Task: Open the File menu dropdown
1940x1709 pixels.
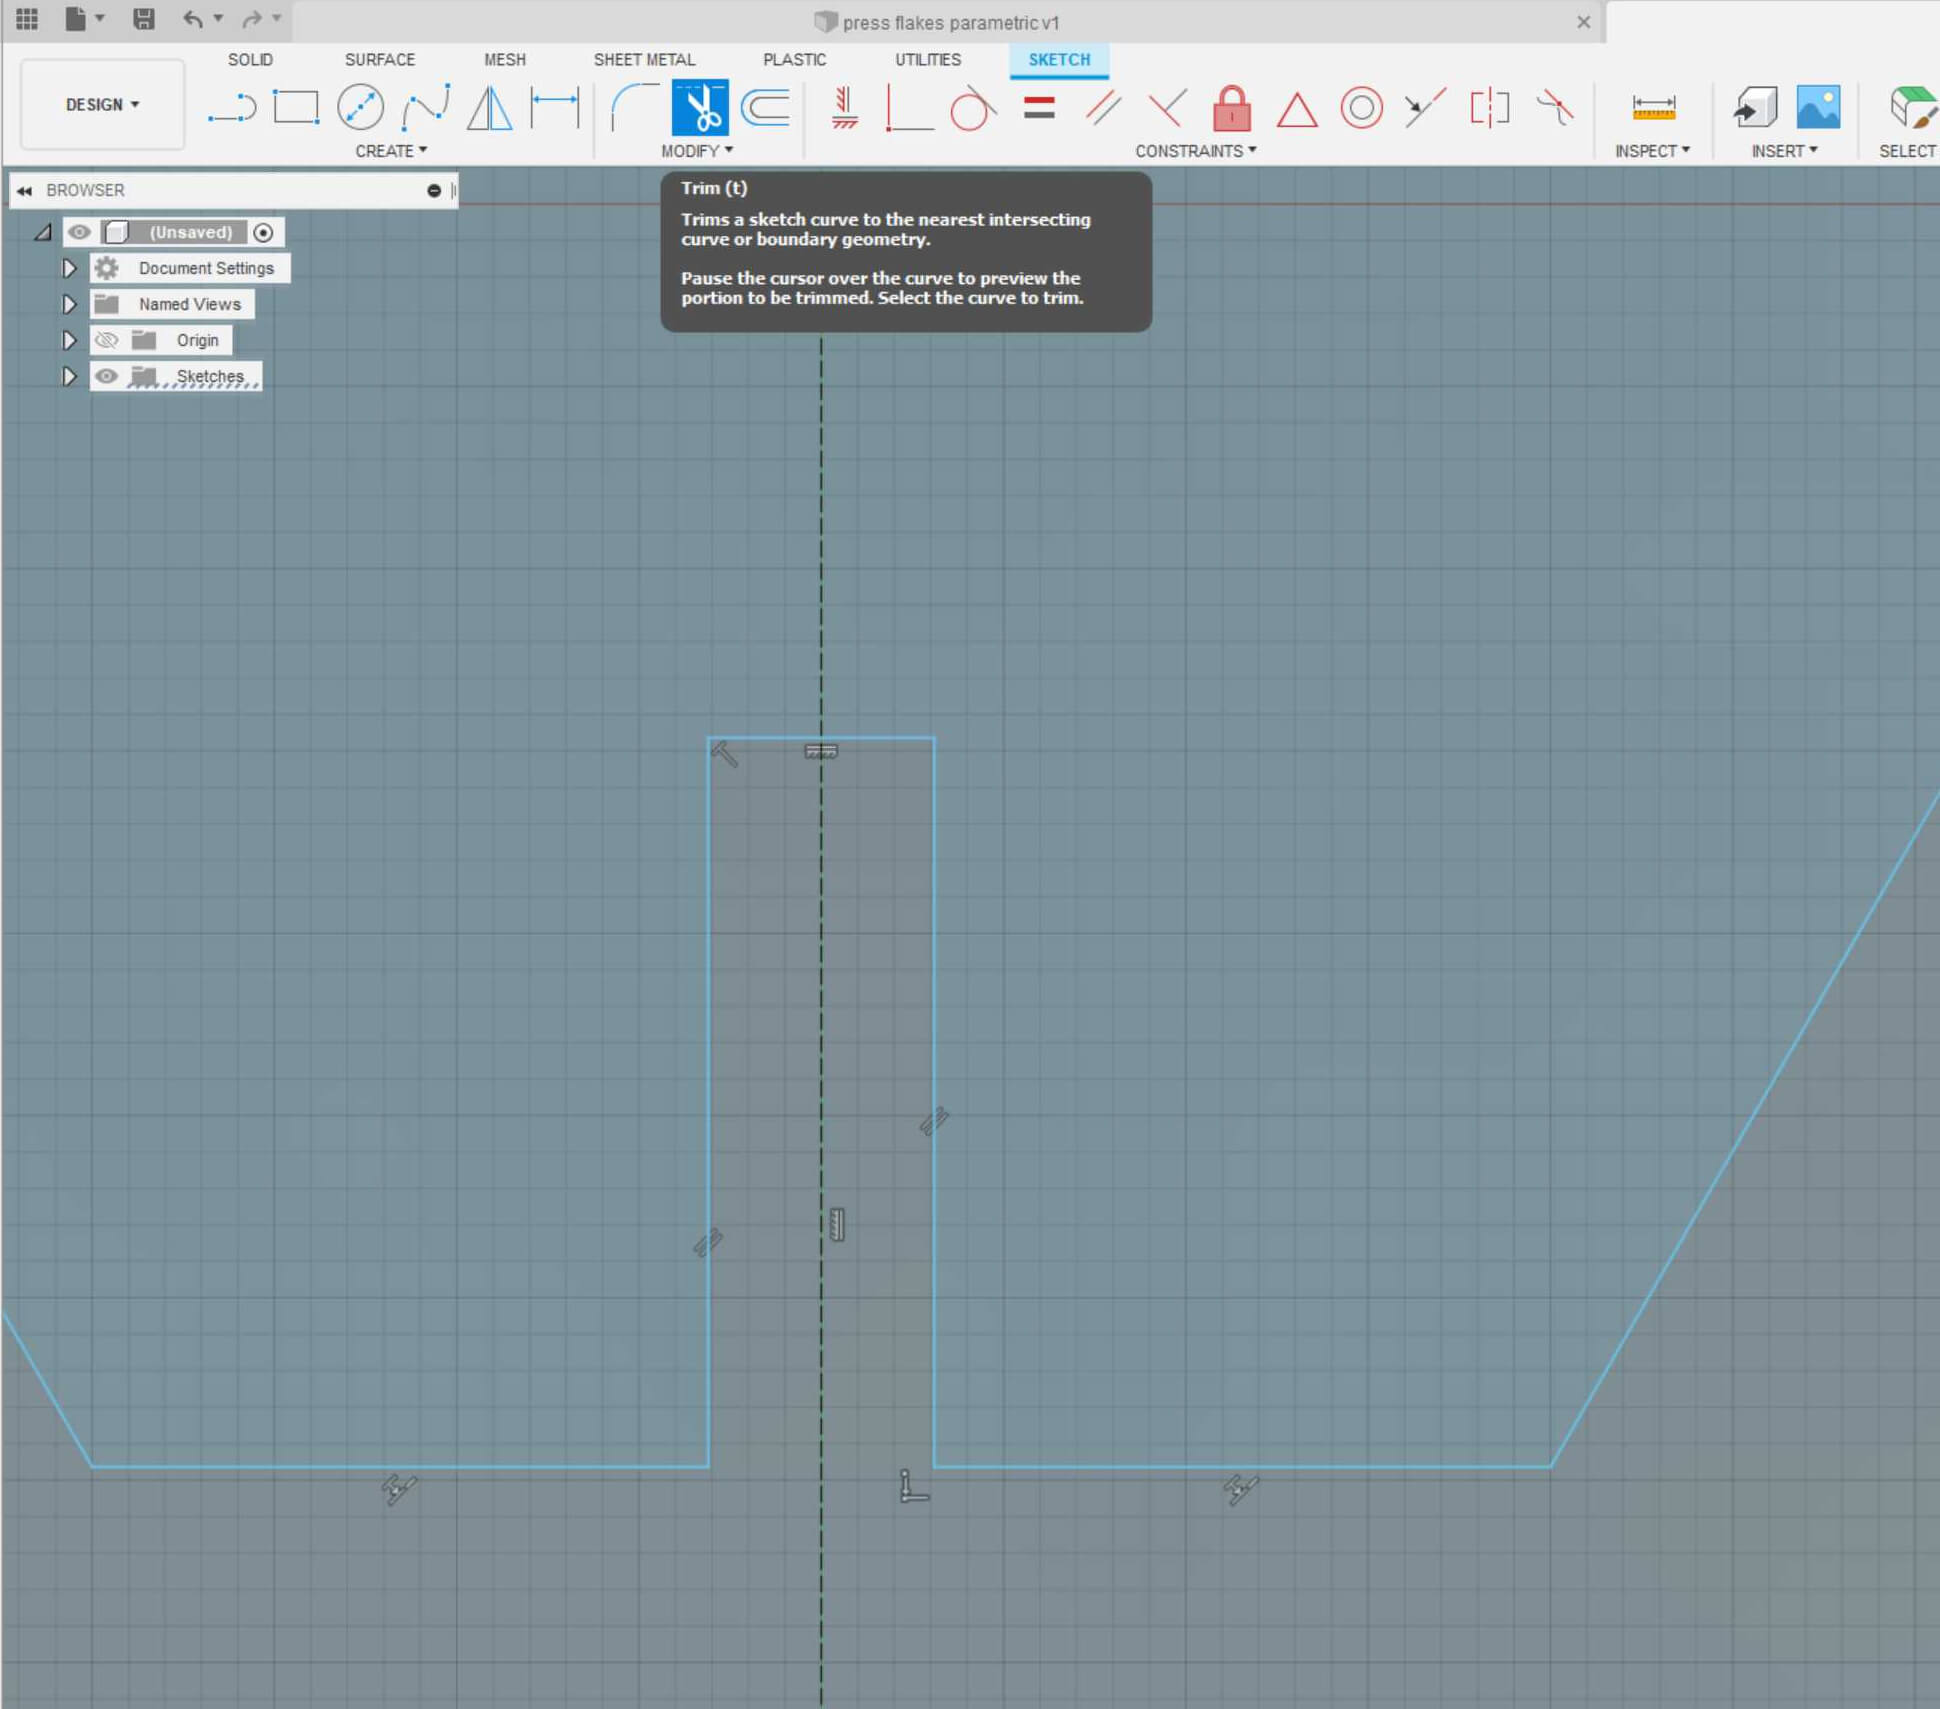Action: (x=84, y=18)
